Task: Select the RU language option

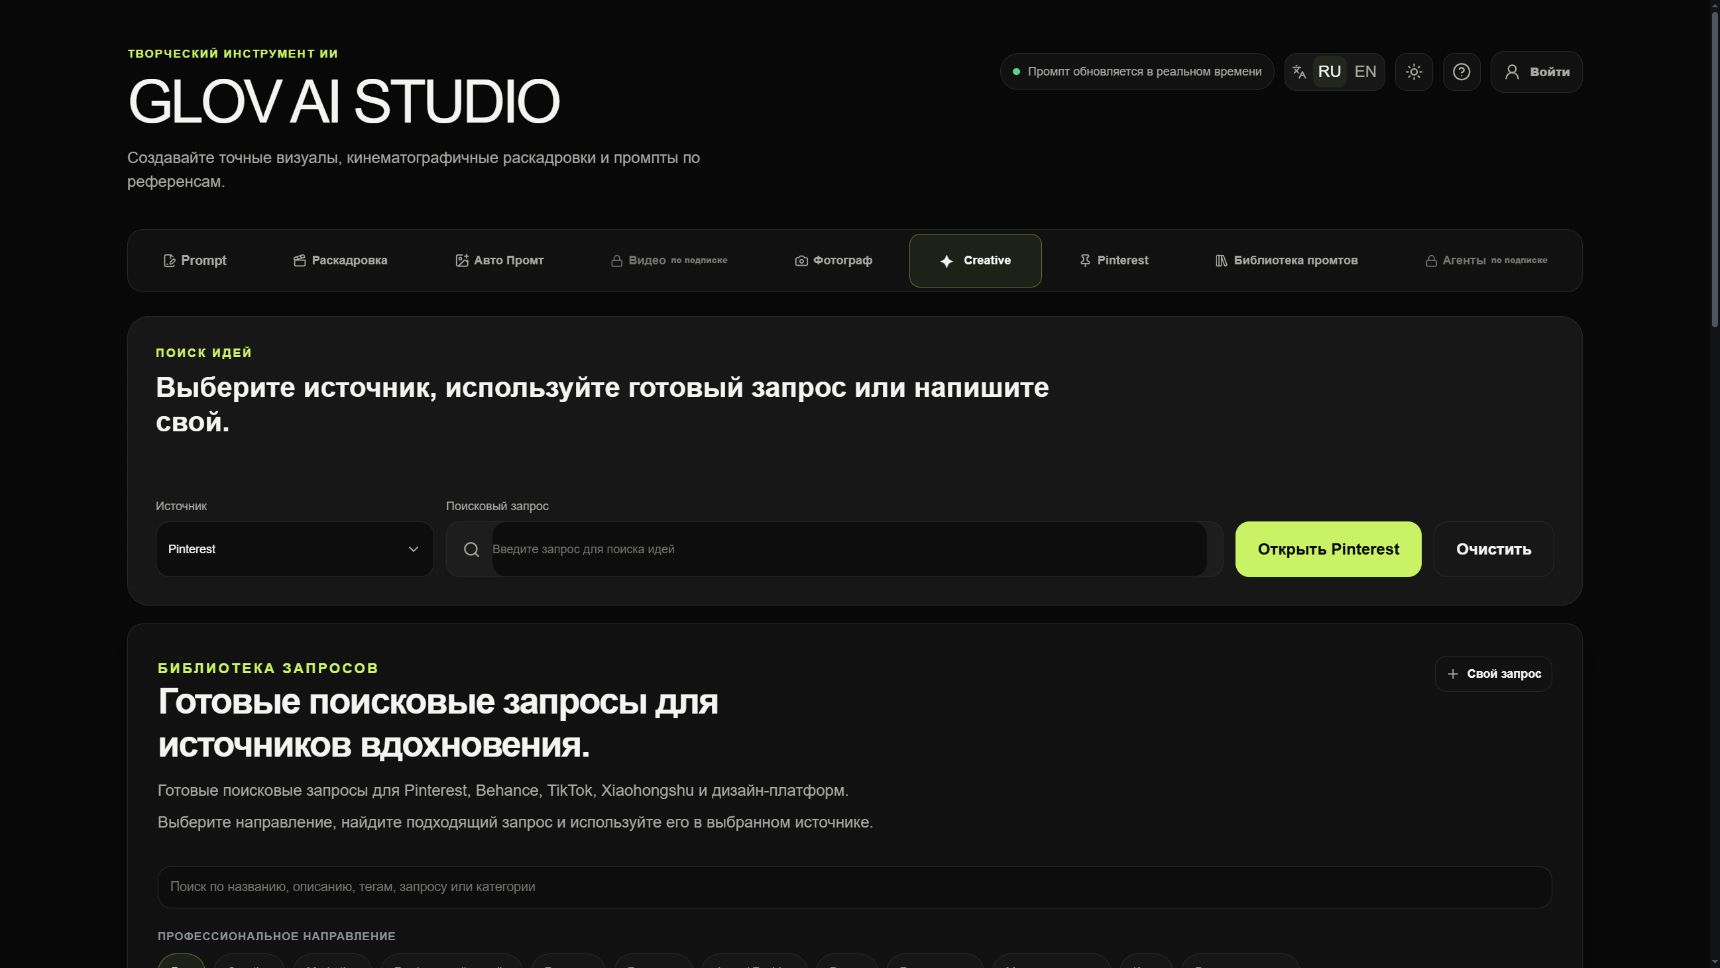Action: click(1329, 72)
